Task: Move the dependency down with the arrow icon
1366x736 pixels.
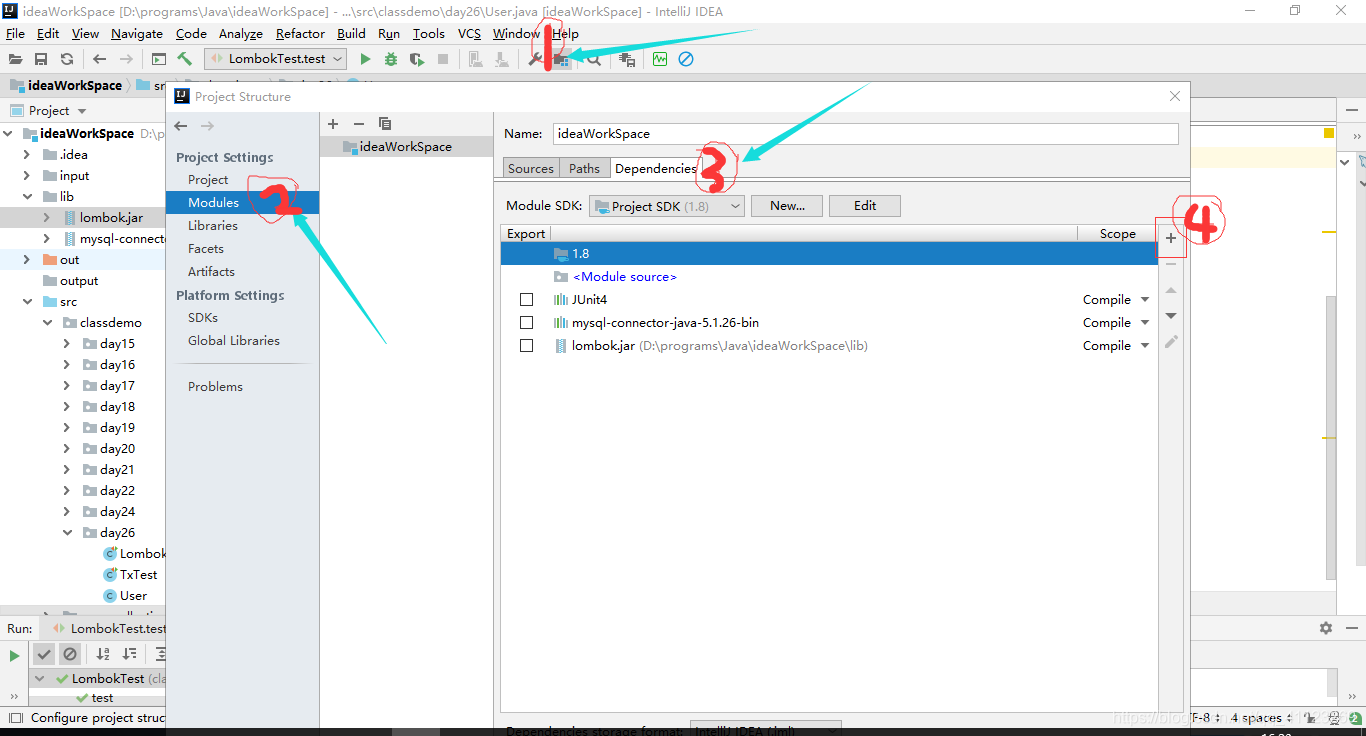Action: coord(1171,316)
